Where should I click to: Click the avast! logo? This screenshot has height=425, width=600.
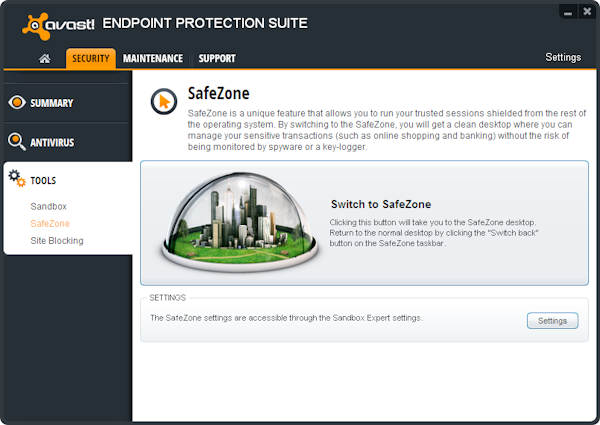[x=58, y=26]
